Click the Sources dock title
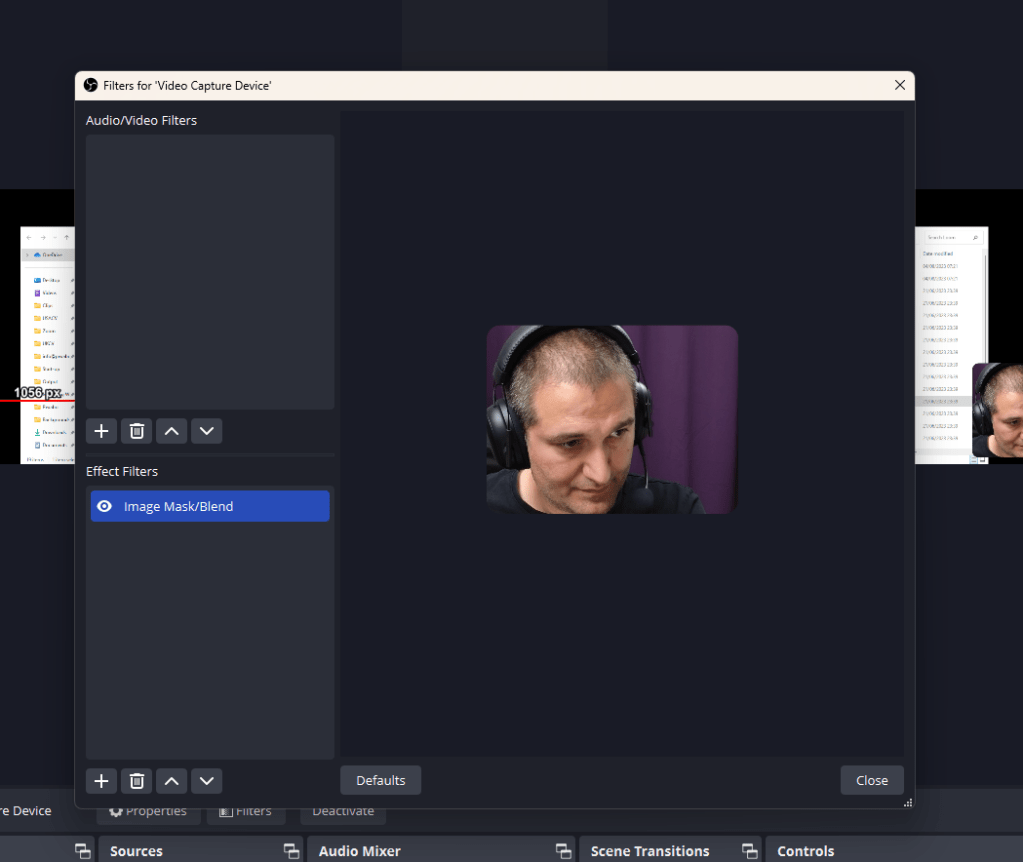The width and height of the screenshot is (1023, 862). pyautogui.click(x=136, y=851)
